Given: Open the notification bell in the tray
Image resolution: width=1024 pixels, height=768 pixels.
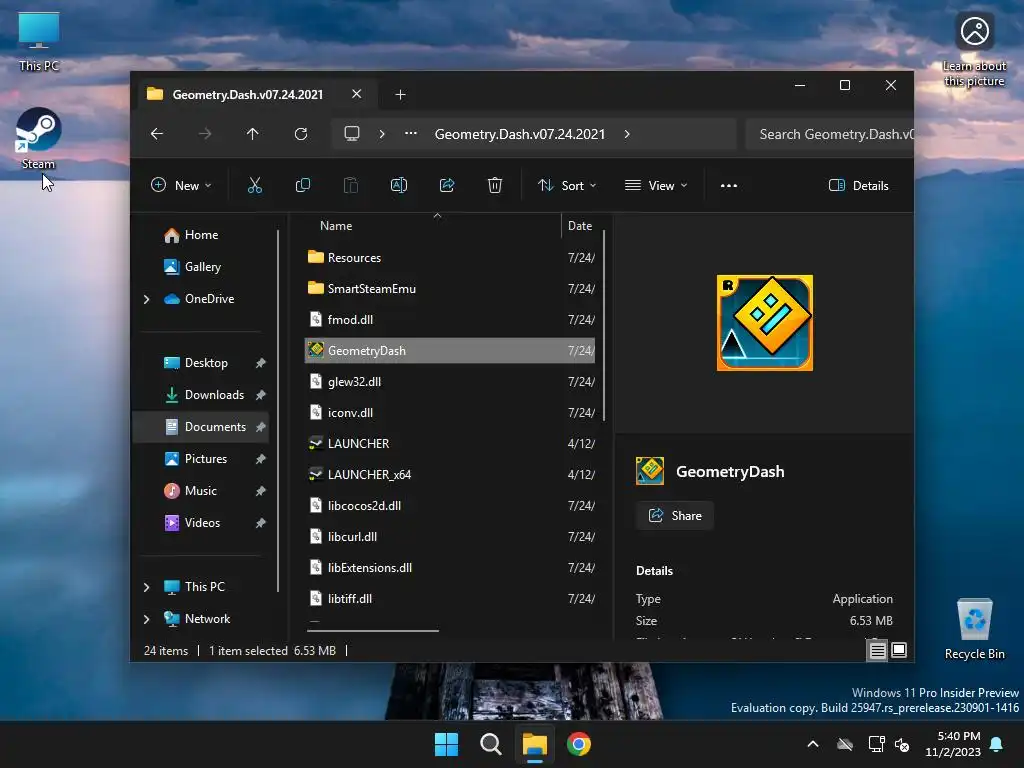Looking at the screenshot, I should pos(997,744).
